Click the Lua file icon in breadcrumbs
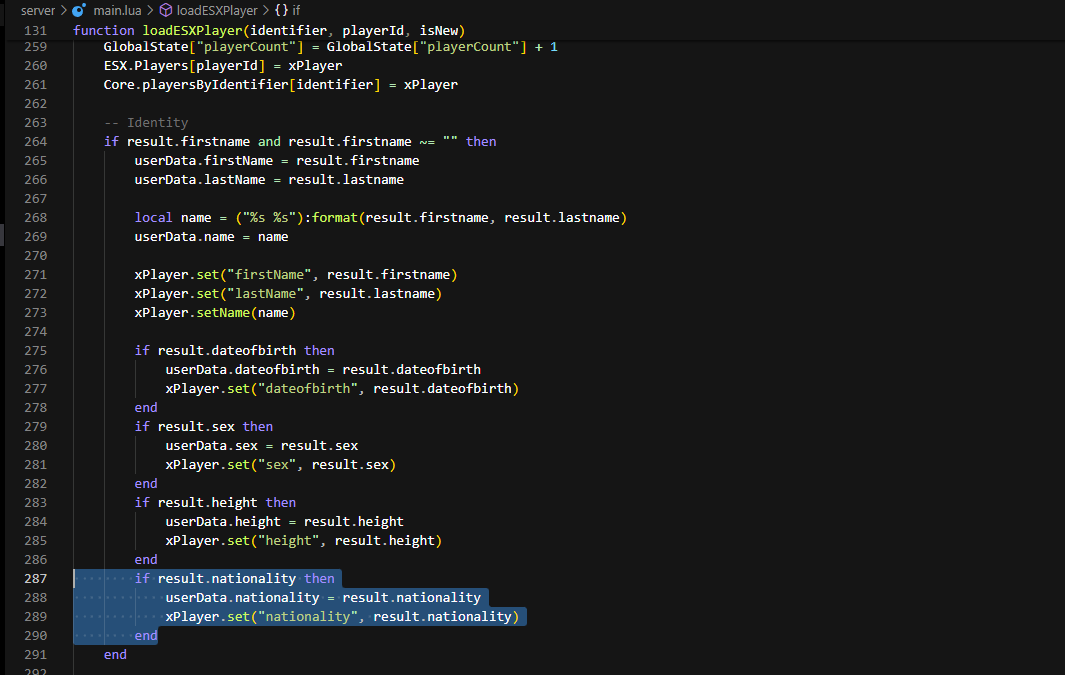 click(x=79, y=10)
